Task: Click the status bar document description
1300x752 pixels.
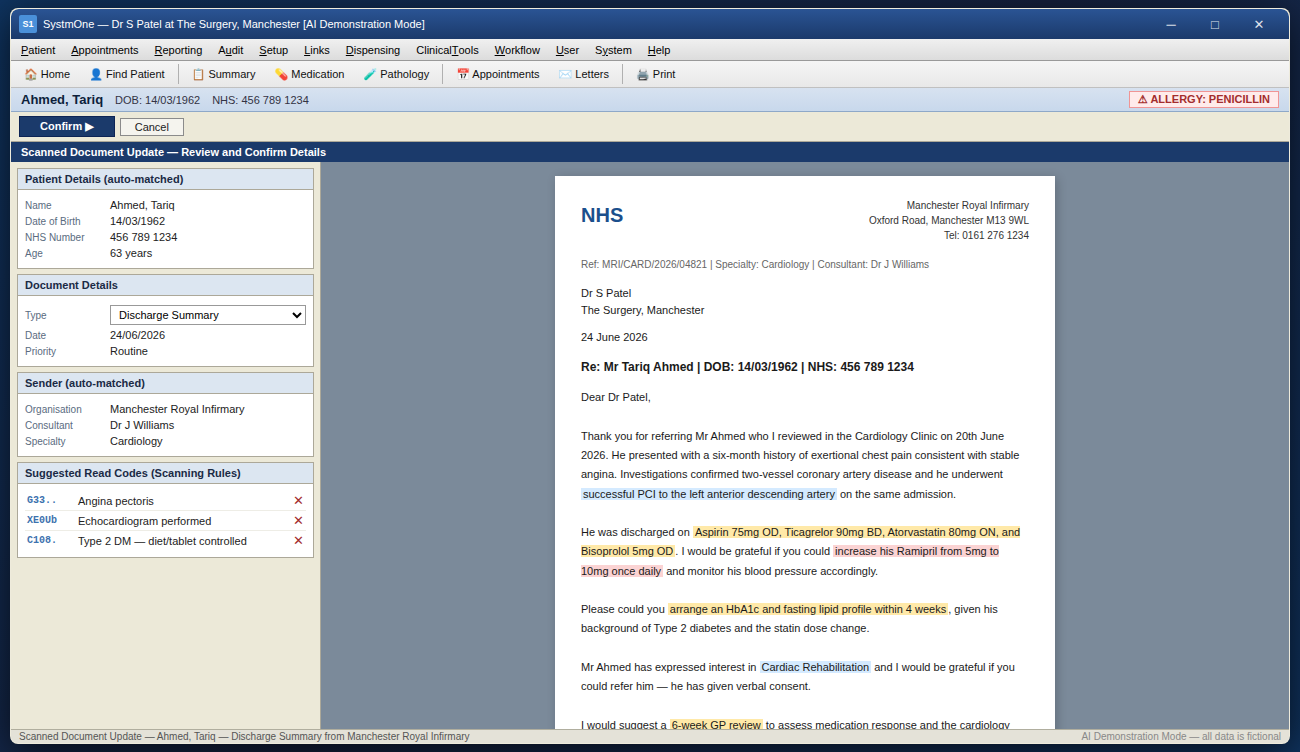Action: point(244,737)
